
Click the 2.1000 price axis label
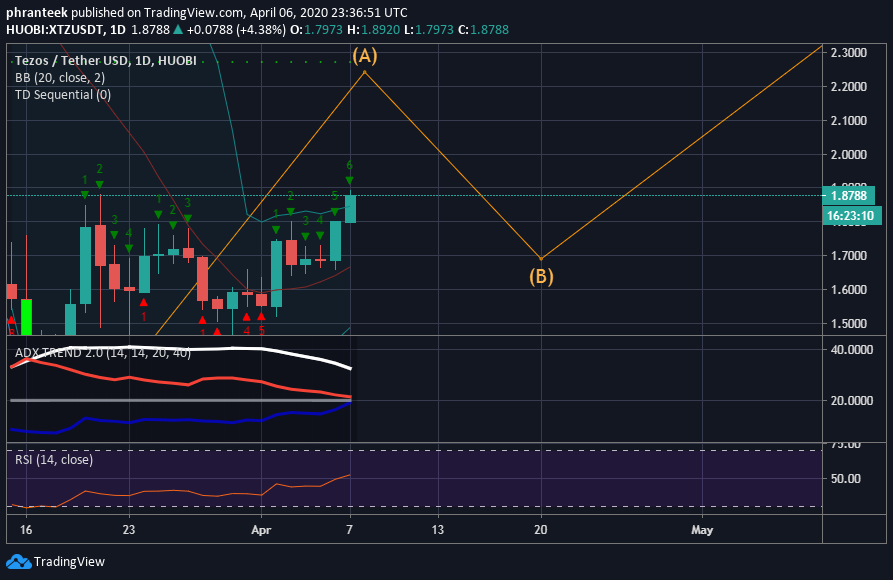849,120
